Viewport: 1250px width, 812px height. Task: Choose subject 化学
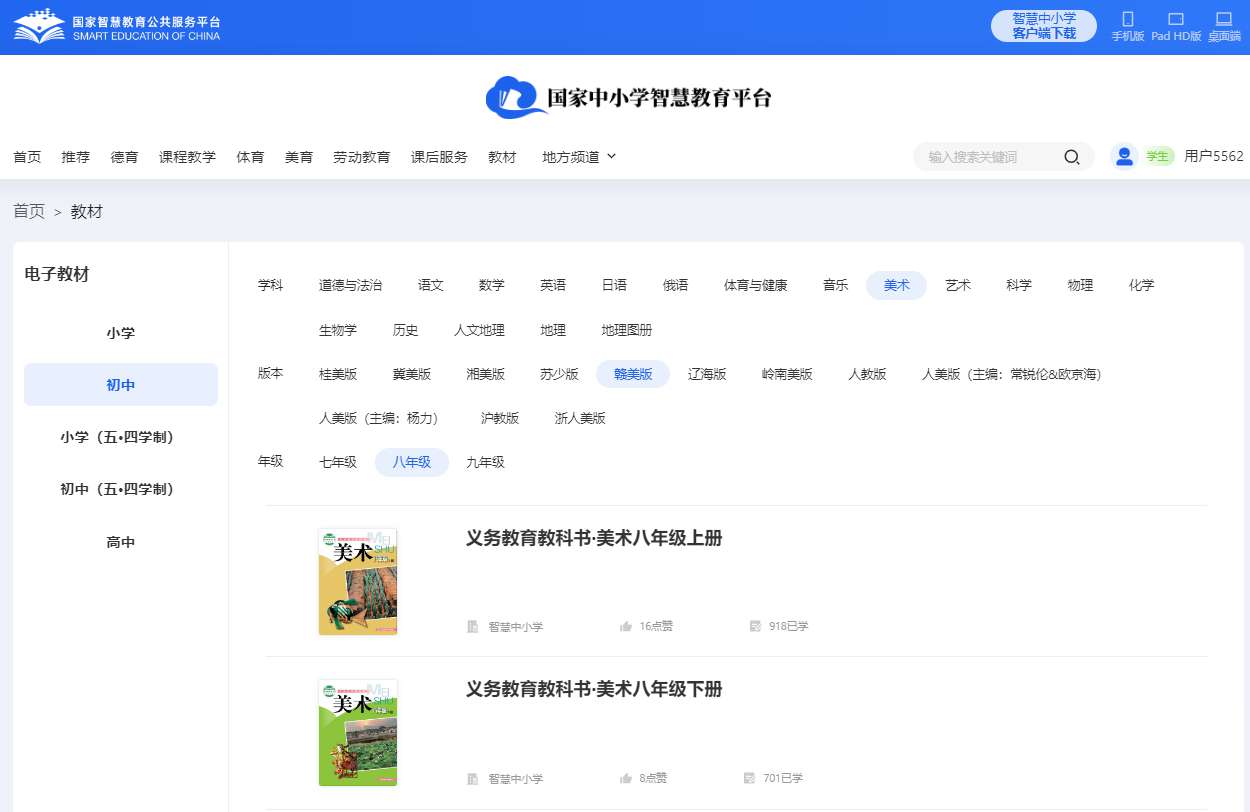1141,285
